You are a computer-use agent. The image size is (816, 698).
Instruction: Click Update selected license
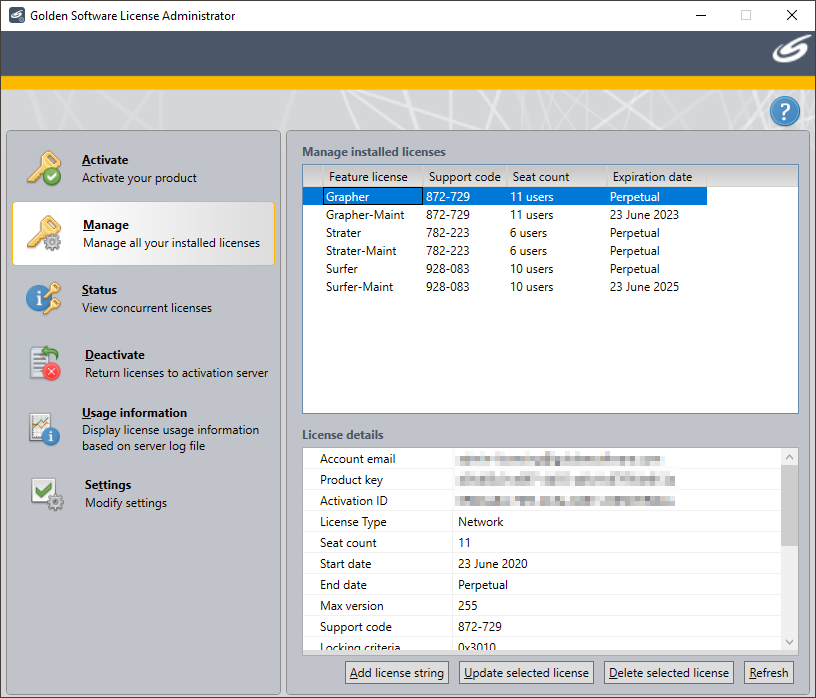pyautogui.click(x=526, y=672)
